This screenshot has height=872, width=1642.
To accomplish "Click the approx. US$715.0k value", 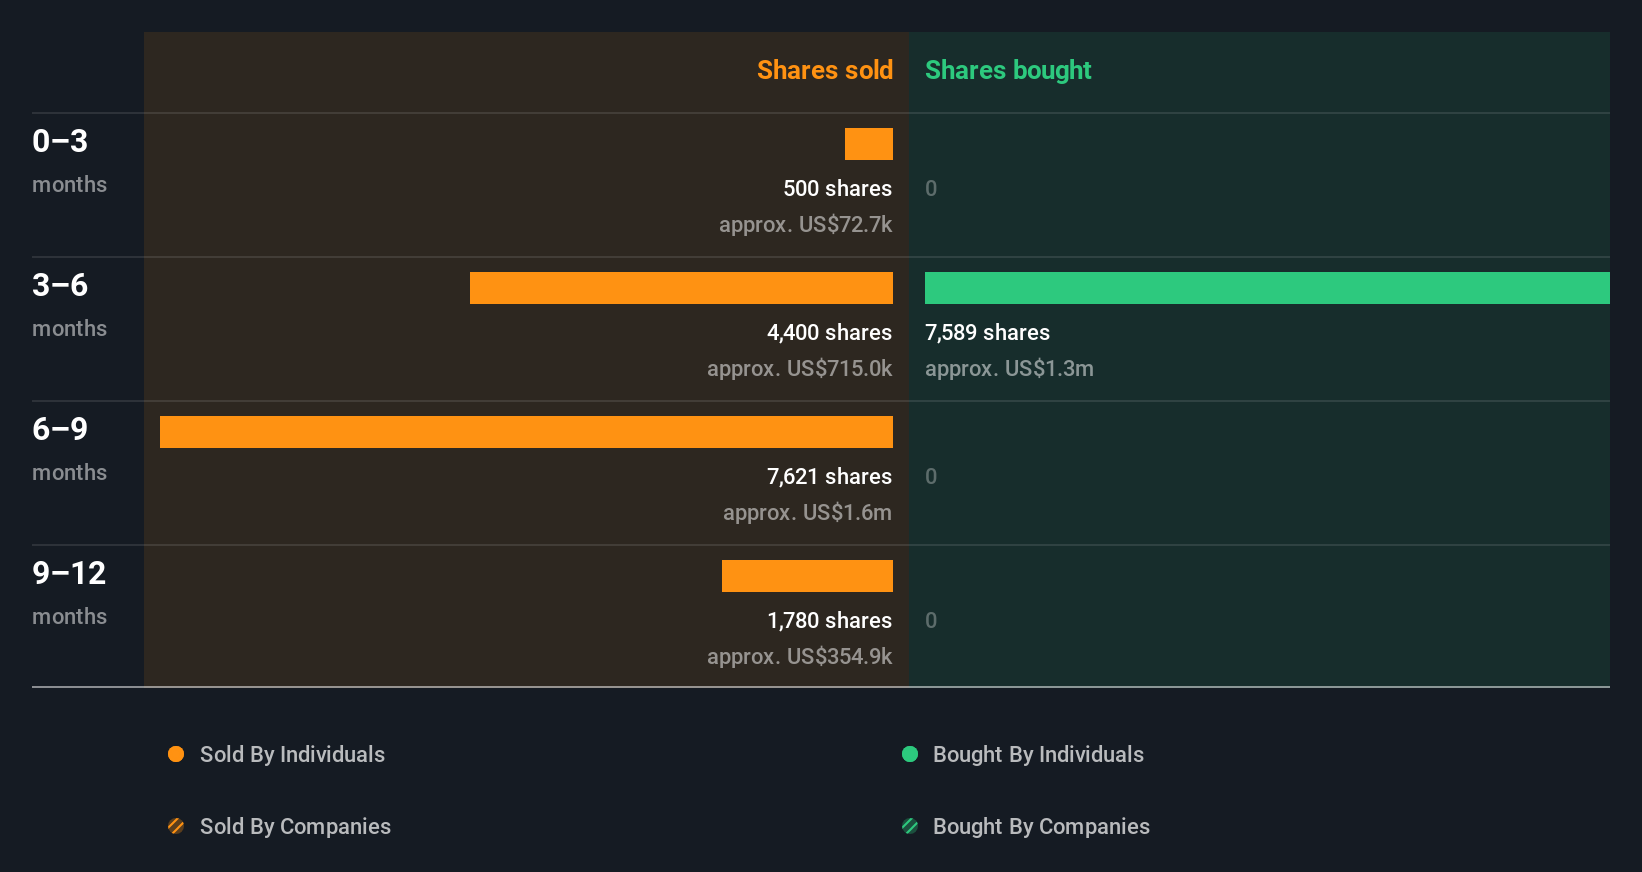I will point(799,369).
